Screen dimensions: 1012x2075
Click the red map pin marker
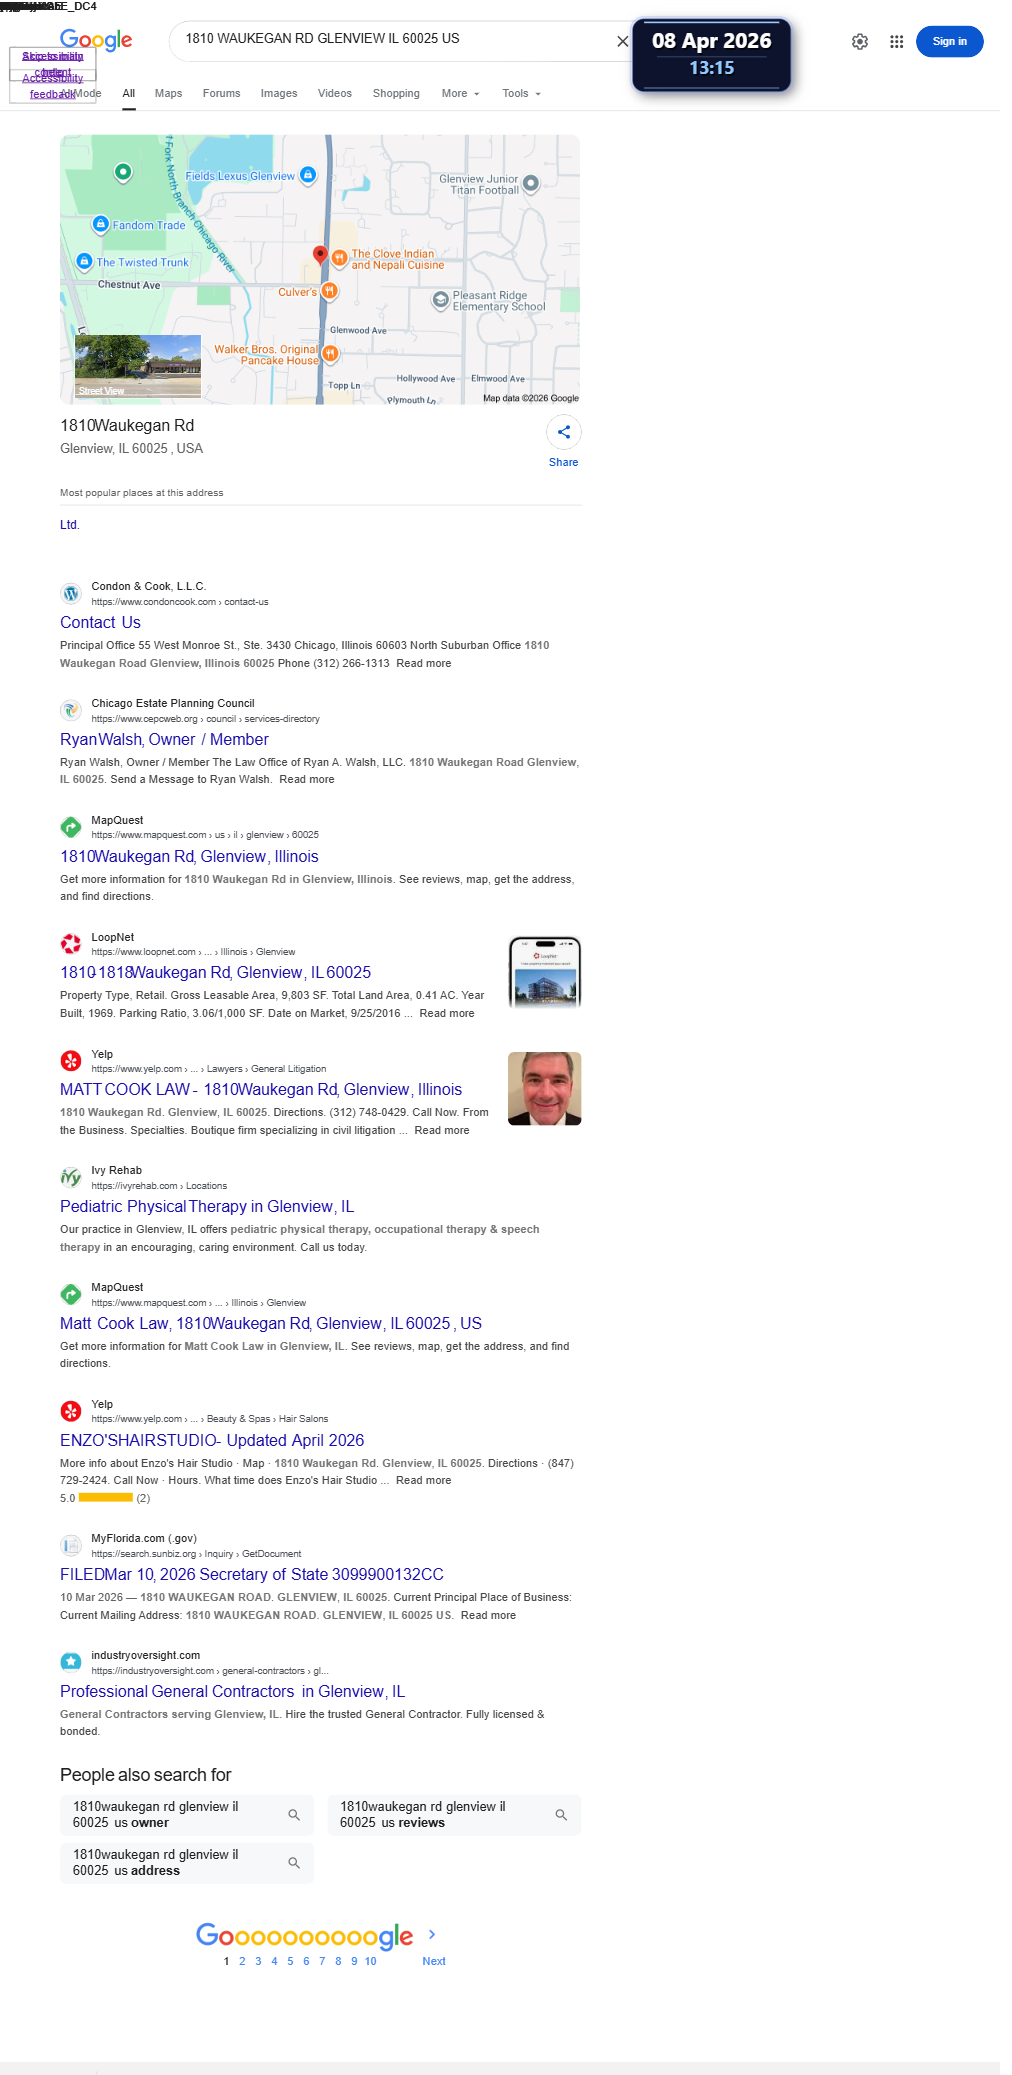point(320,255)
